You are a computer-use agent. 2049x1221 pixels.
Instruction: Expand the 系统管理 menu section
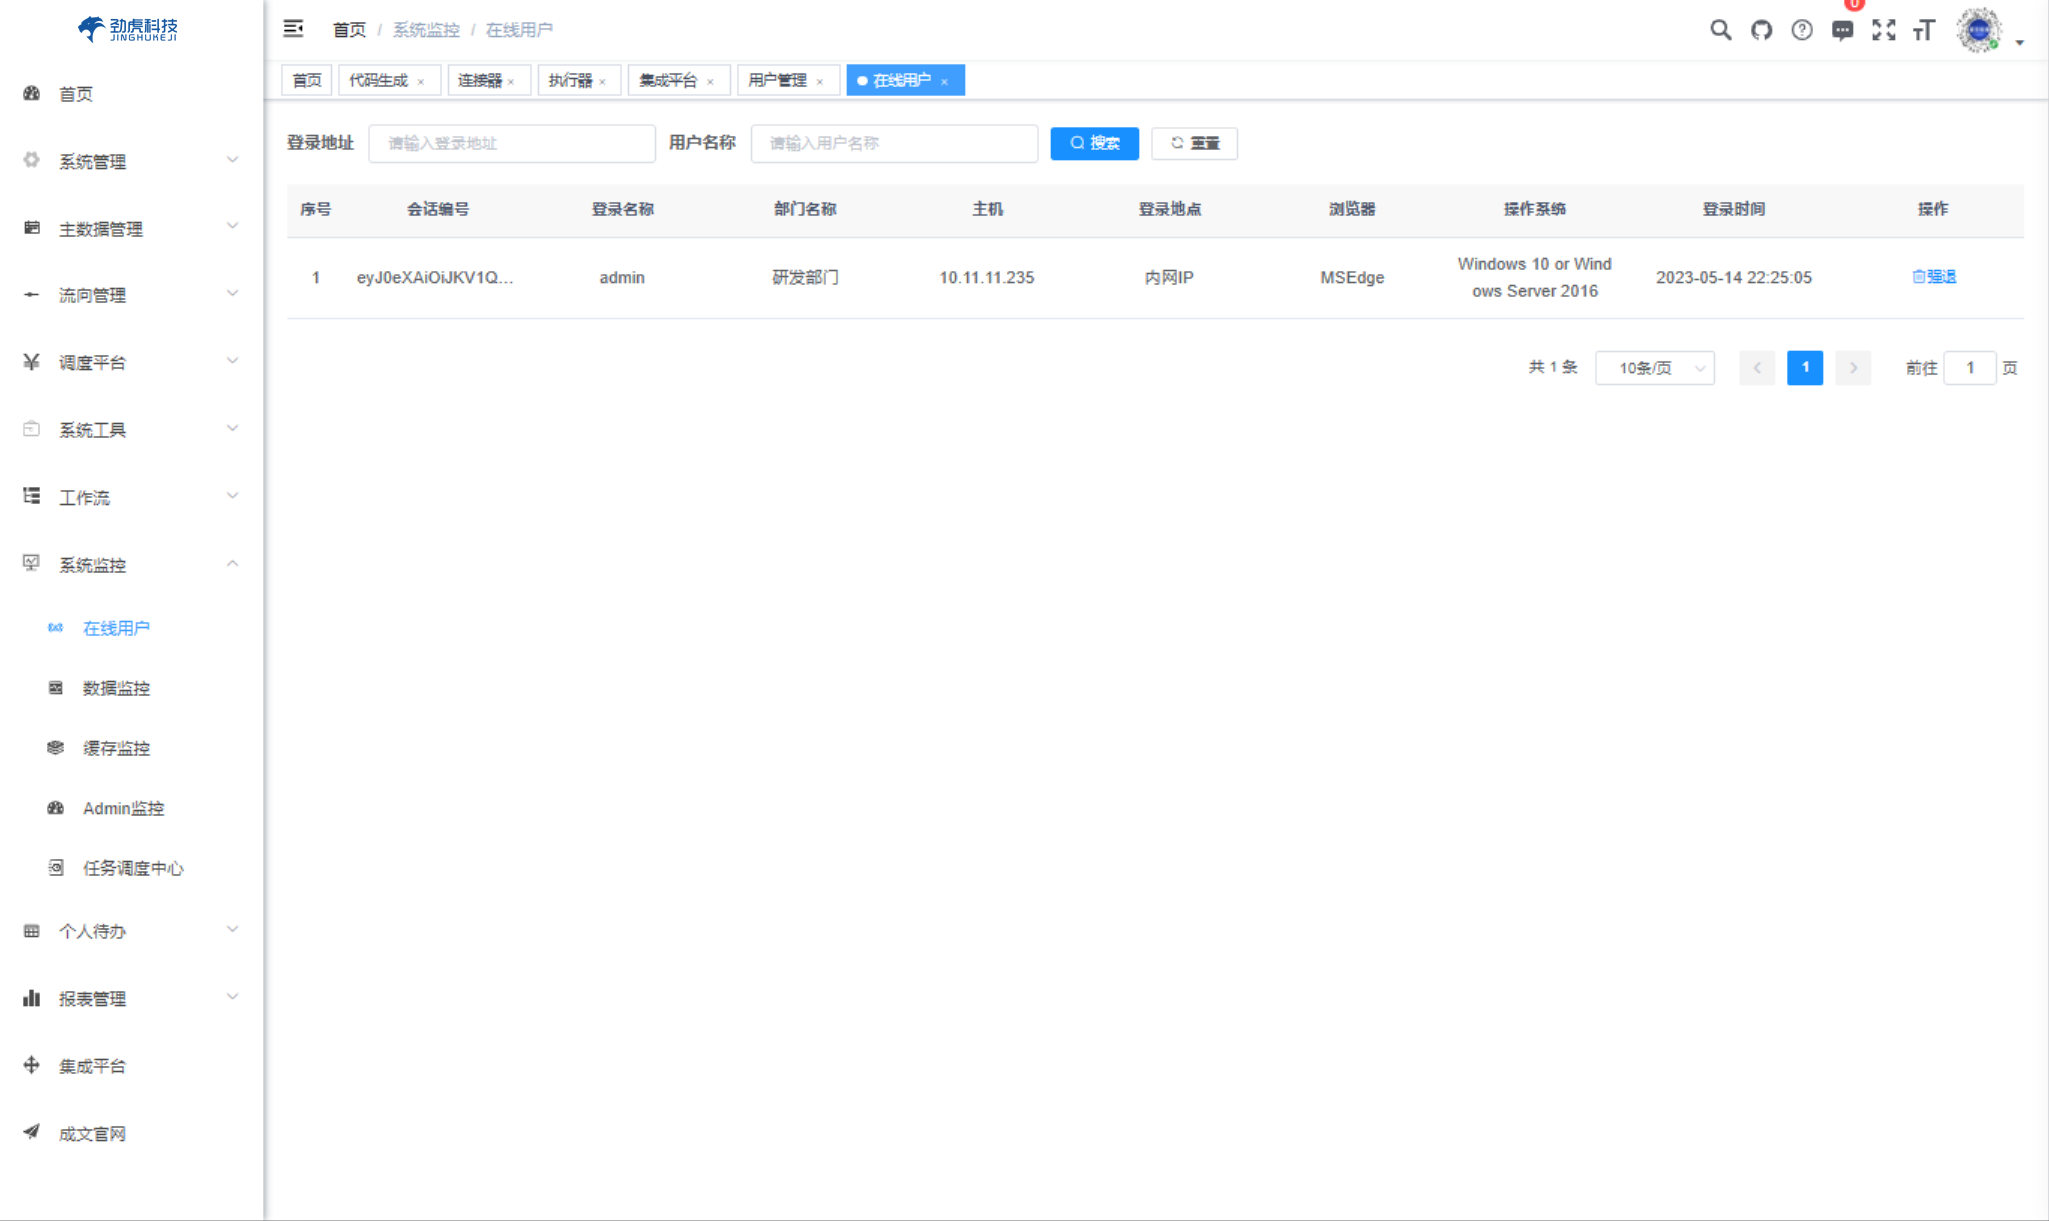91,161
